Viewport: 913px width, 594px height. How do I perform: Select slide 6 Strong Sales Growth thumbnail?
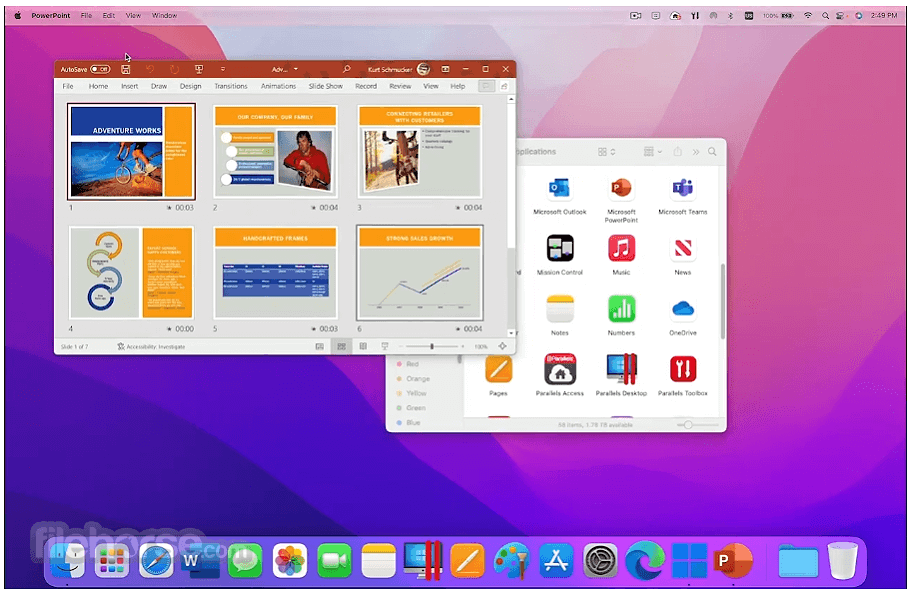click(420, 273)
